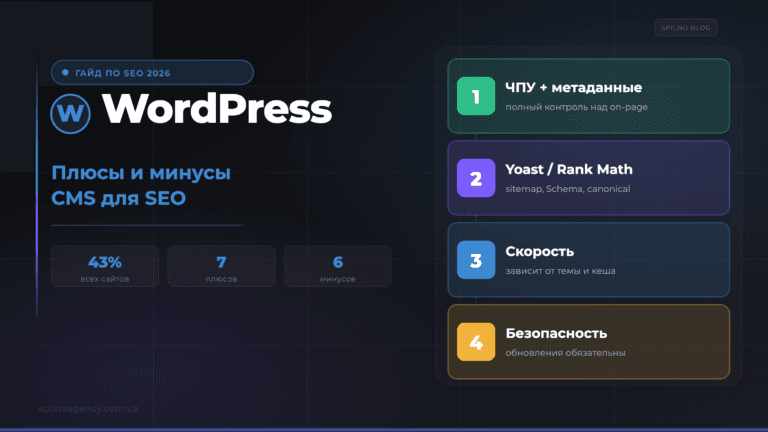
Task: Click the spilnoagency.com.ua link
Action: pyautogui.click(x=89, y=408)
